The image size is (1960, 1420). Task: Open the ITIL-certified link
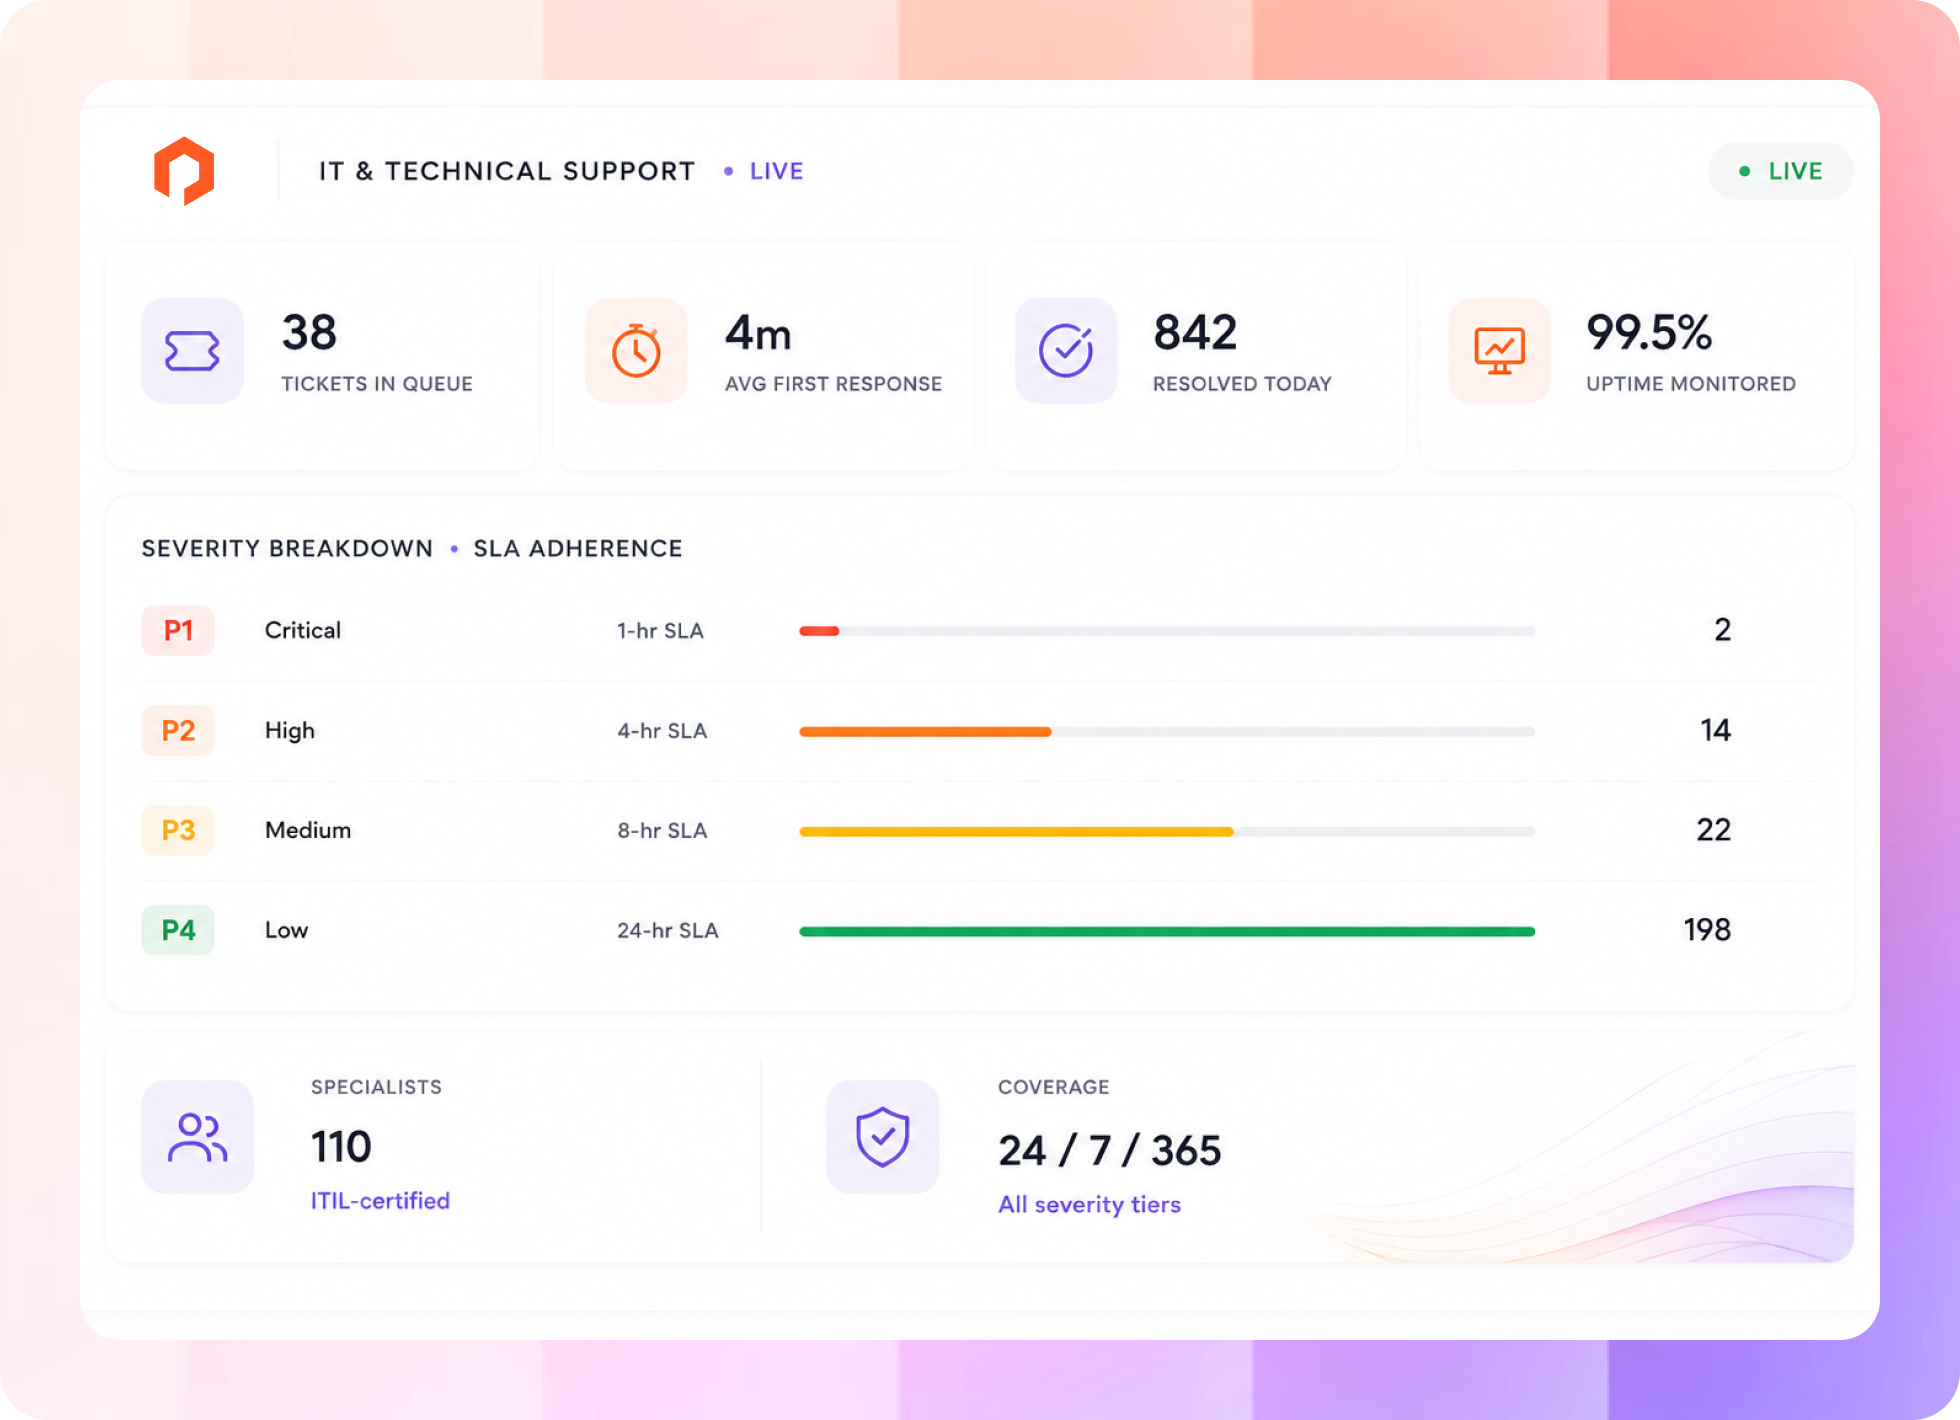coord(380,1200)
